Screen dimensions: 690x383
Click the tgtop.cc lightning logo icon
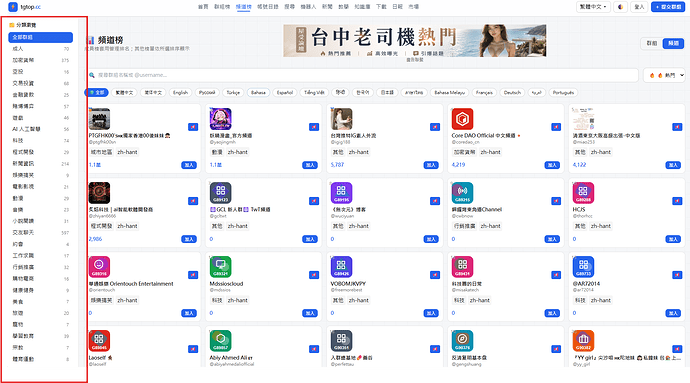pyautogui.click(x=13, y=7)
